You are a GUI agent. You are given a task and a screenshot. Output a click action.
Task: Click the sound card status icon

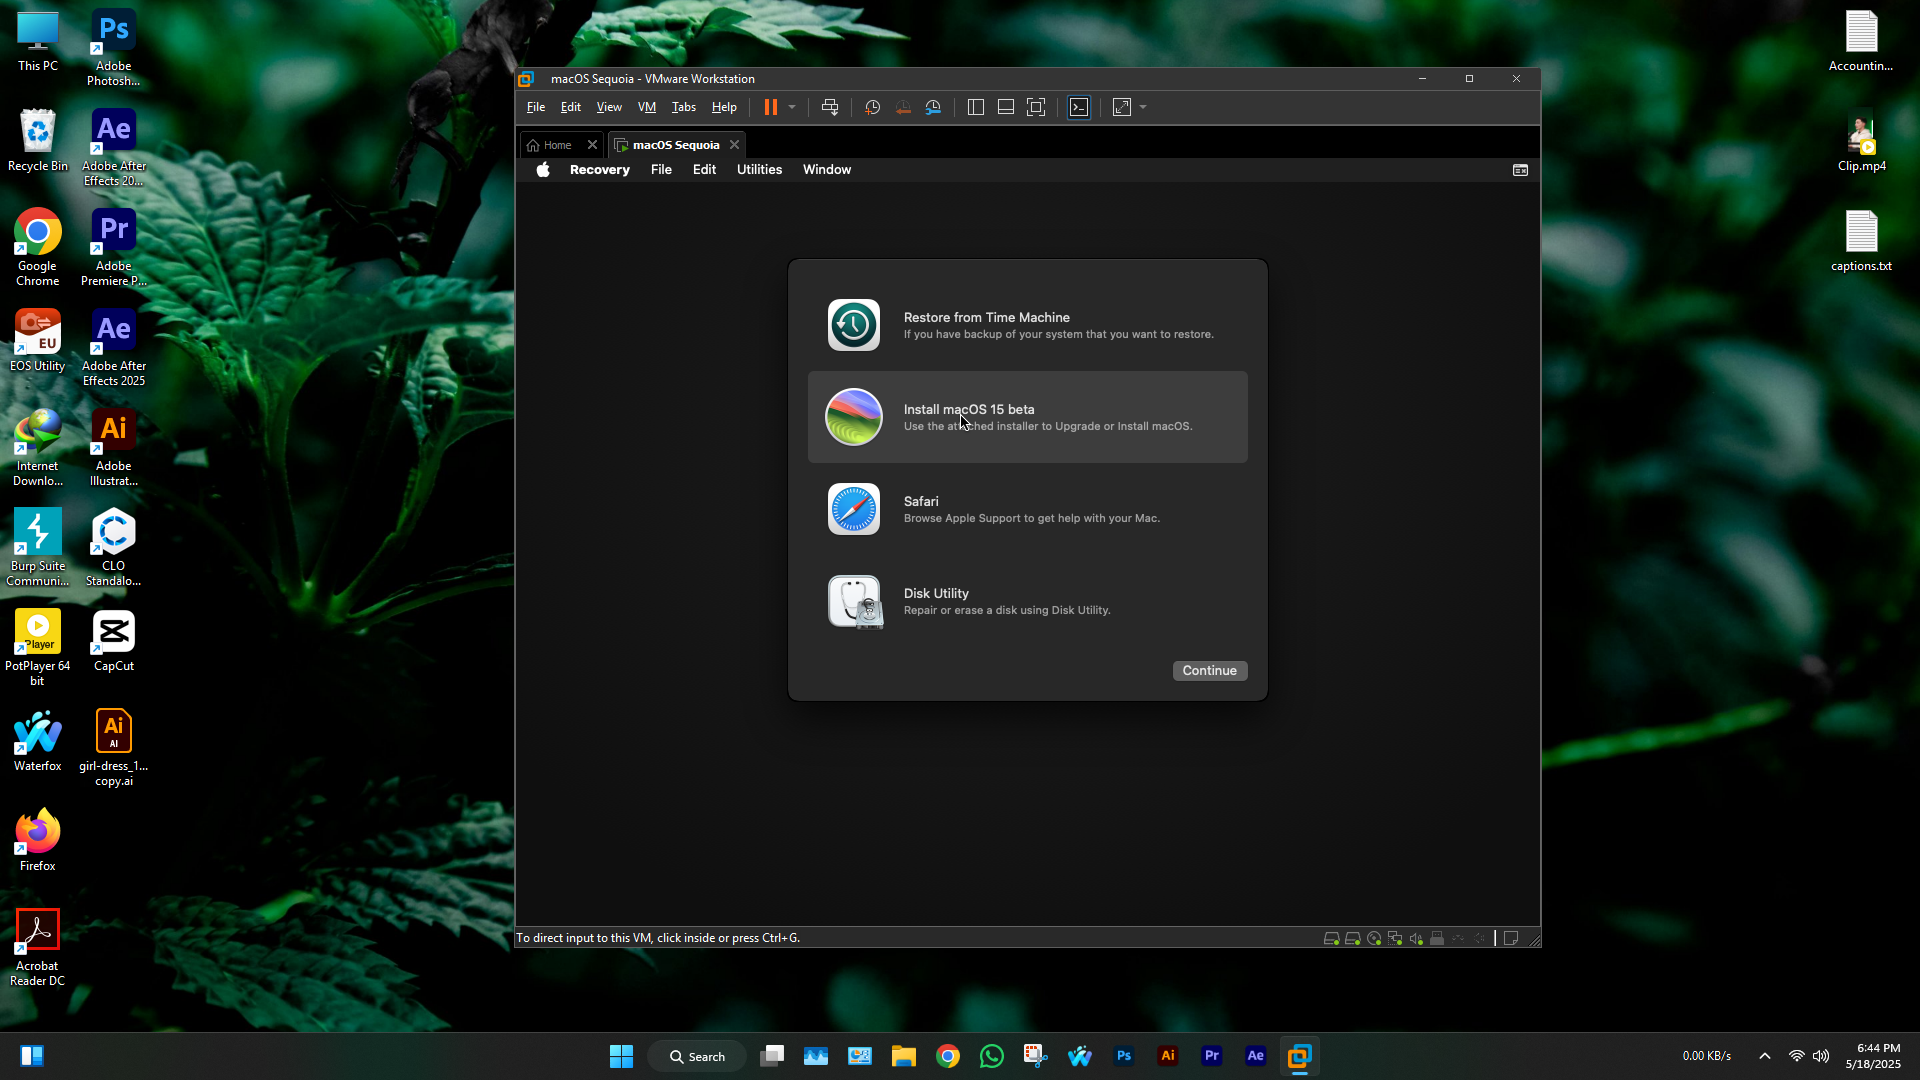click(1416, 939)
